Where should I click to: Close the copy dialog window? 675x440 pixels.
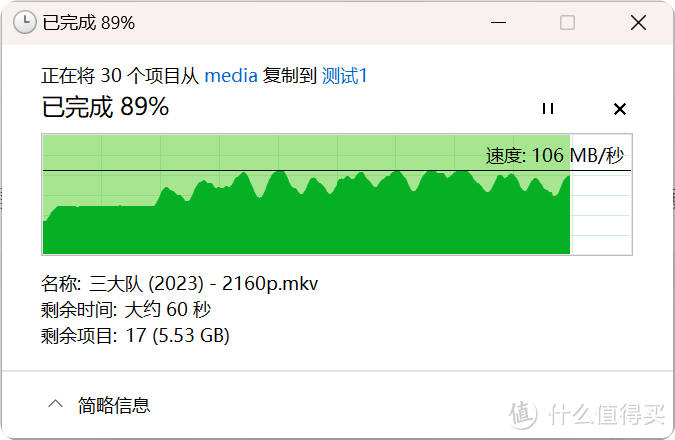tap(635, 22)
